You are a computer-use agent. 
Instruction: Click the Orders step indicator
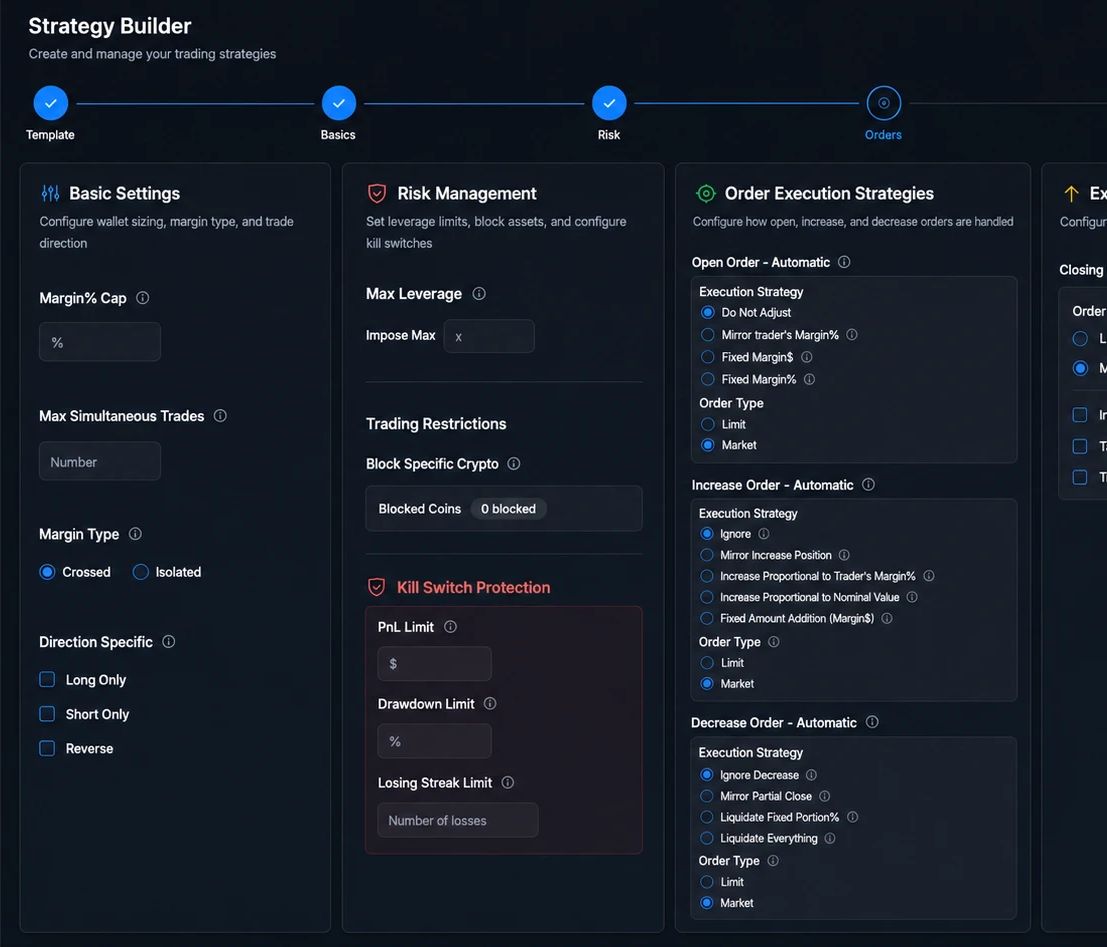point(883,104)
